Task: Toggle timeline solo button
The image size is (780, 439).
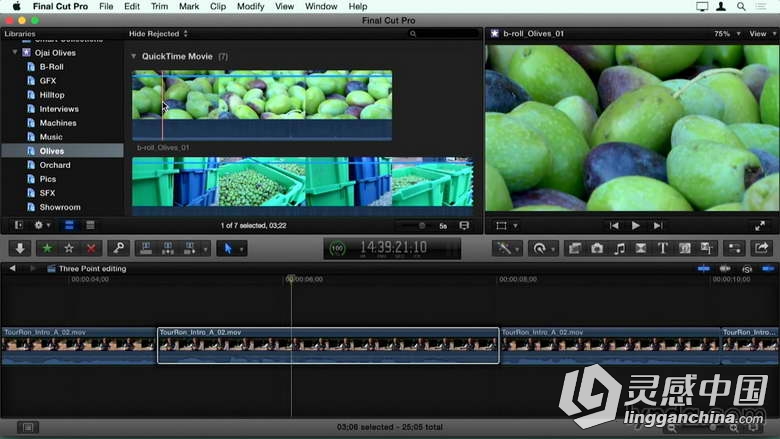Action: coord(747,269)
